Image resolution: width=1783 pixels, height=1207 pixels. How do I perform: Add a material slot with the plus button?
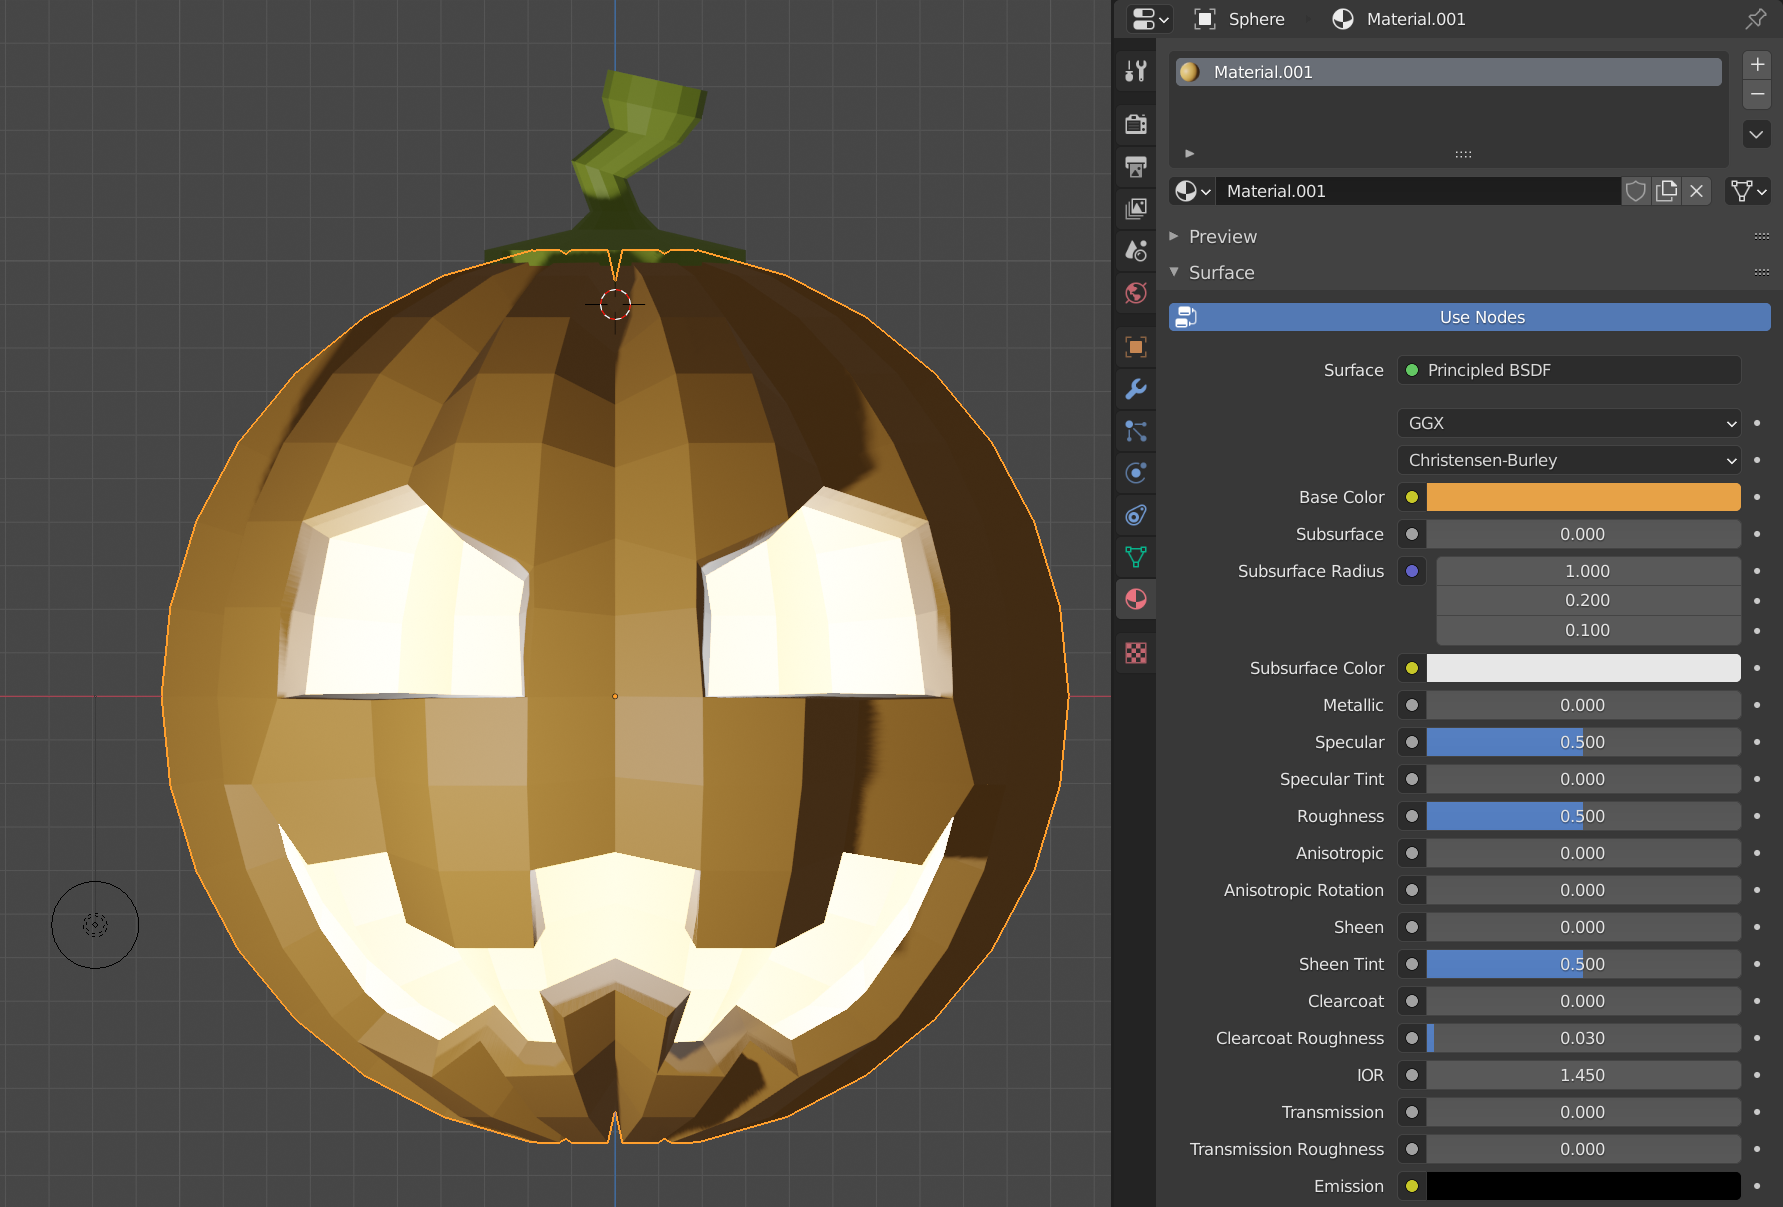(1756, 63)
